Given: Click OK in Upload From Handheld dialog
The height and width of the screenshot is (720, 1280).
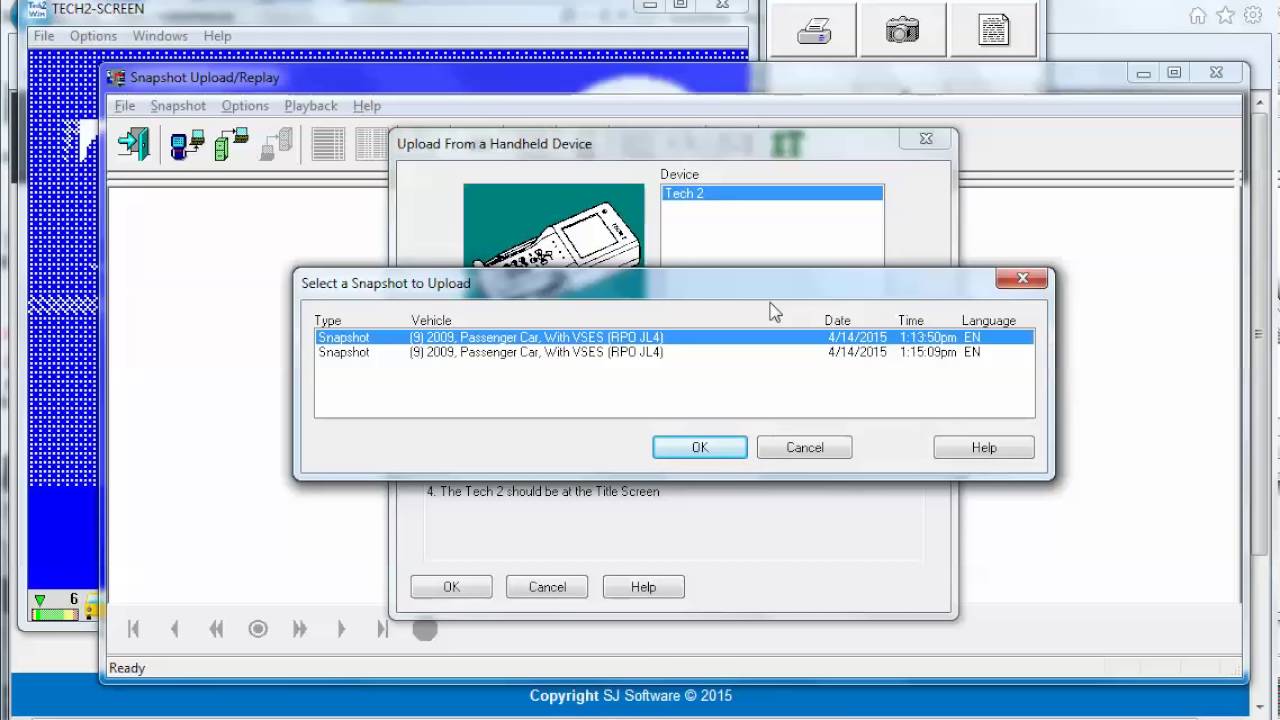Looking at the screenshot, I should pos(451,587).
